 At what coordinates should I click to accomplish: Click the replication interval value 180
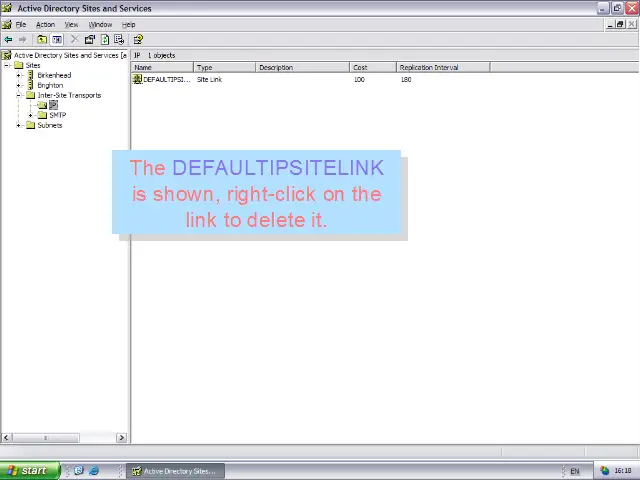pyautogui.click(x=406, y=79)
